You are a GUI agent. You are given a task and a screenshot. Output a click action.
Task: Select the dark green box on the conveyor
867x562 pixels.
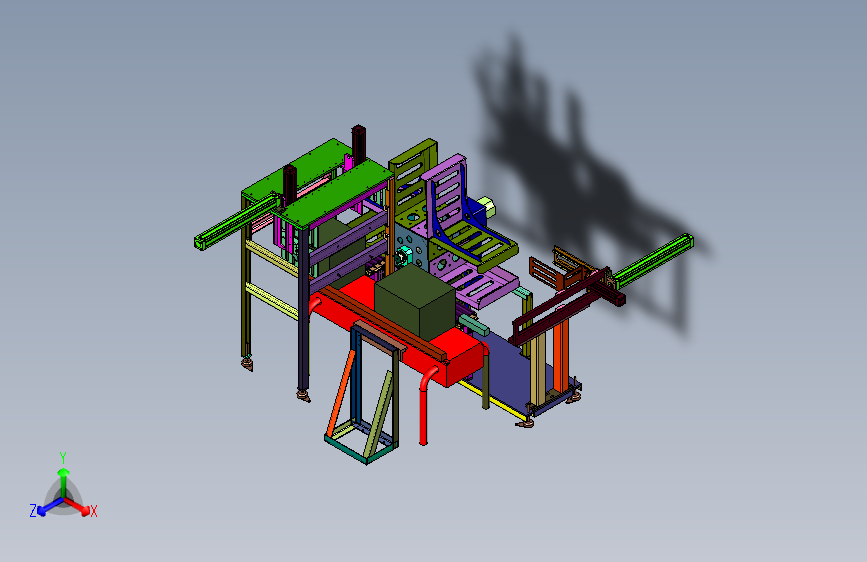pyautogui.click(x=415, y=301)
